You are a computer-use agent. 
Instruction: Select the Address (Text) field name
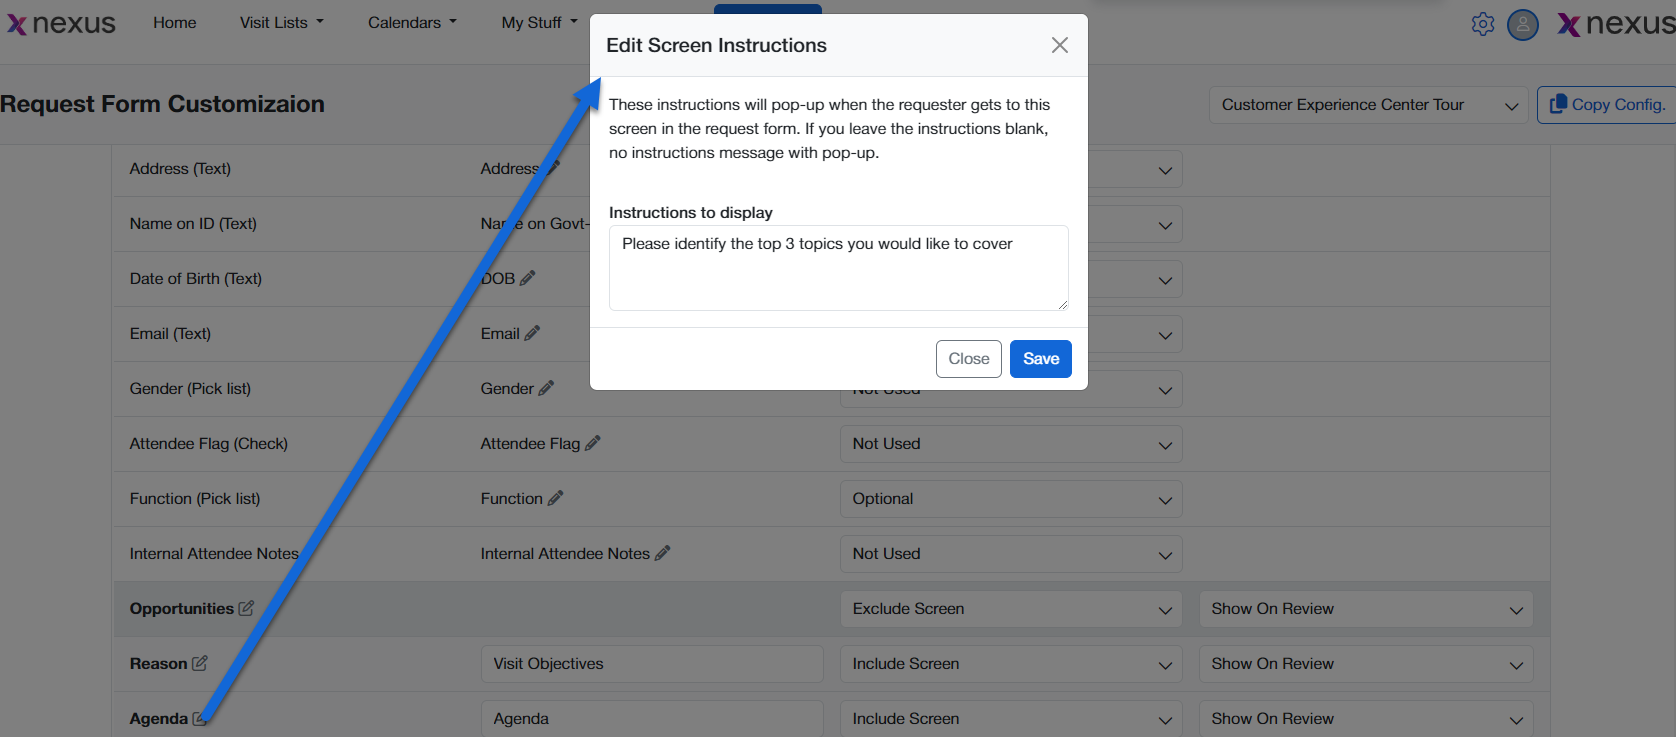180,168
